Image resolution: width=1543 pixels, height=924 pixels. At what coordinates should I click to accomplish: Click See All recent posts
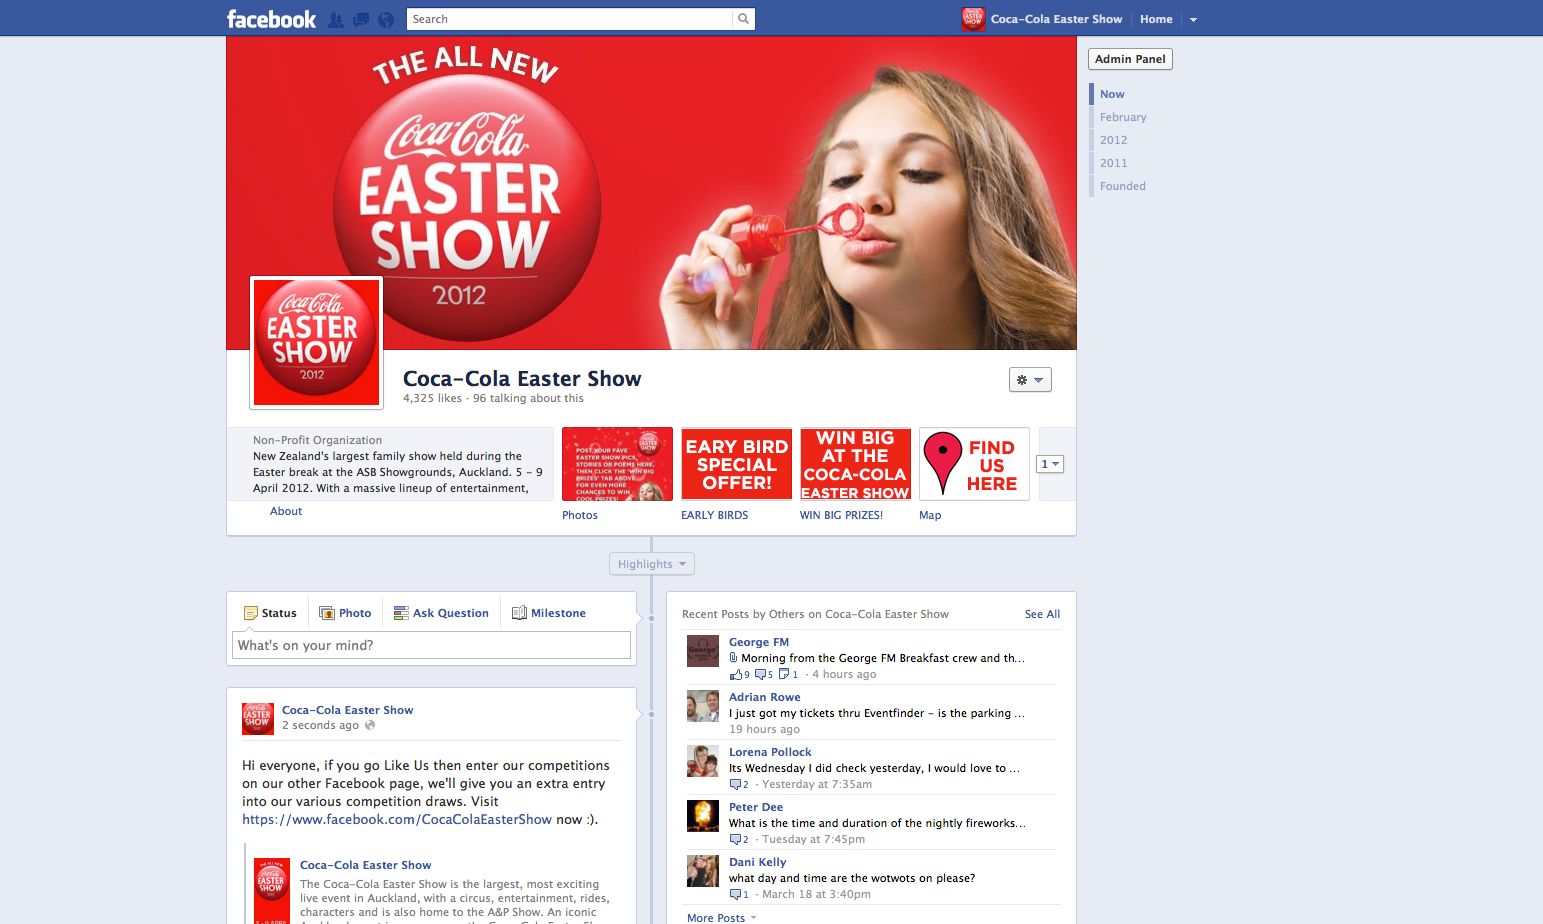(1042, 614)
